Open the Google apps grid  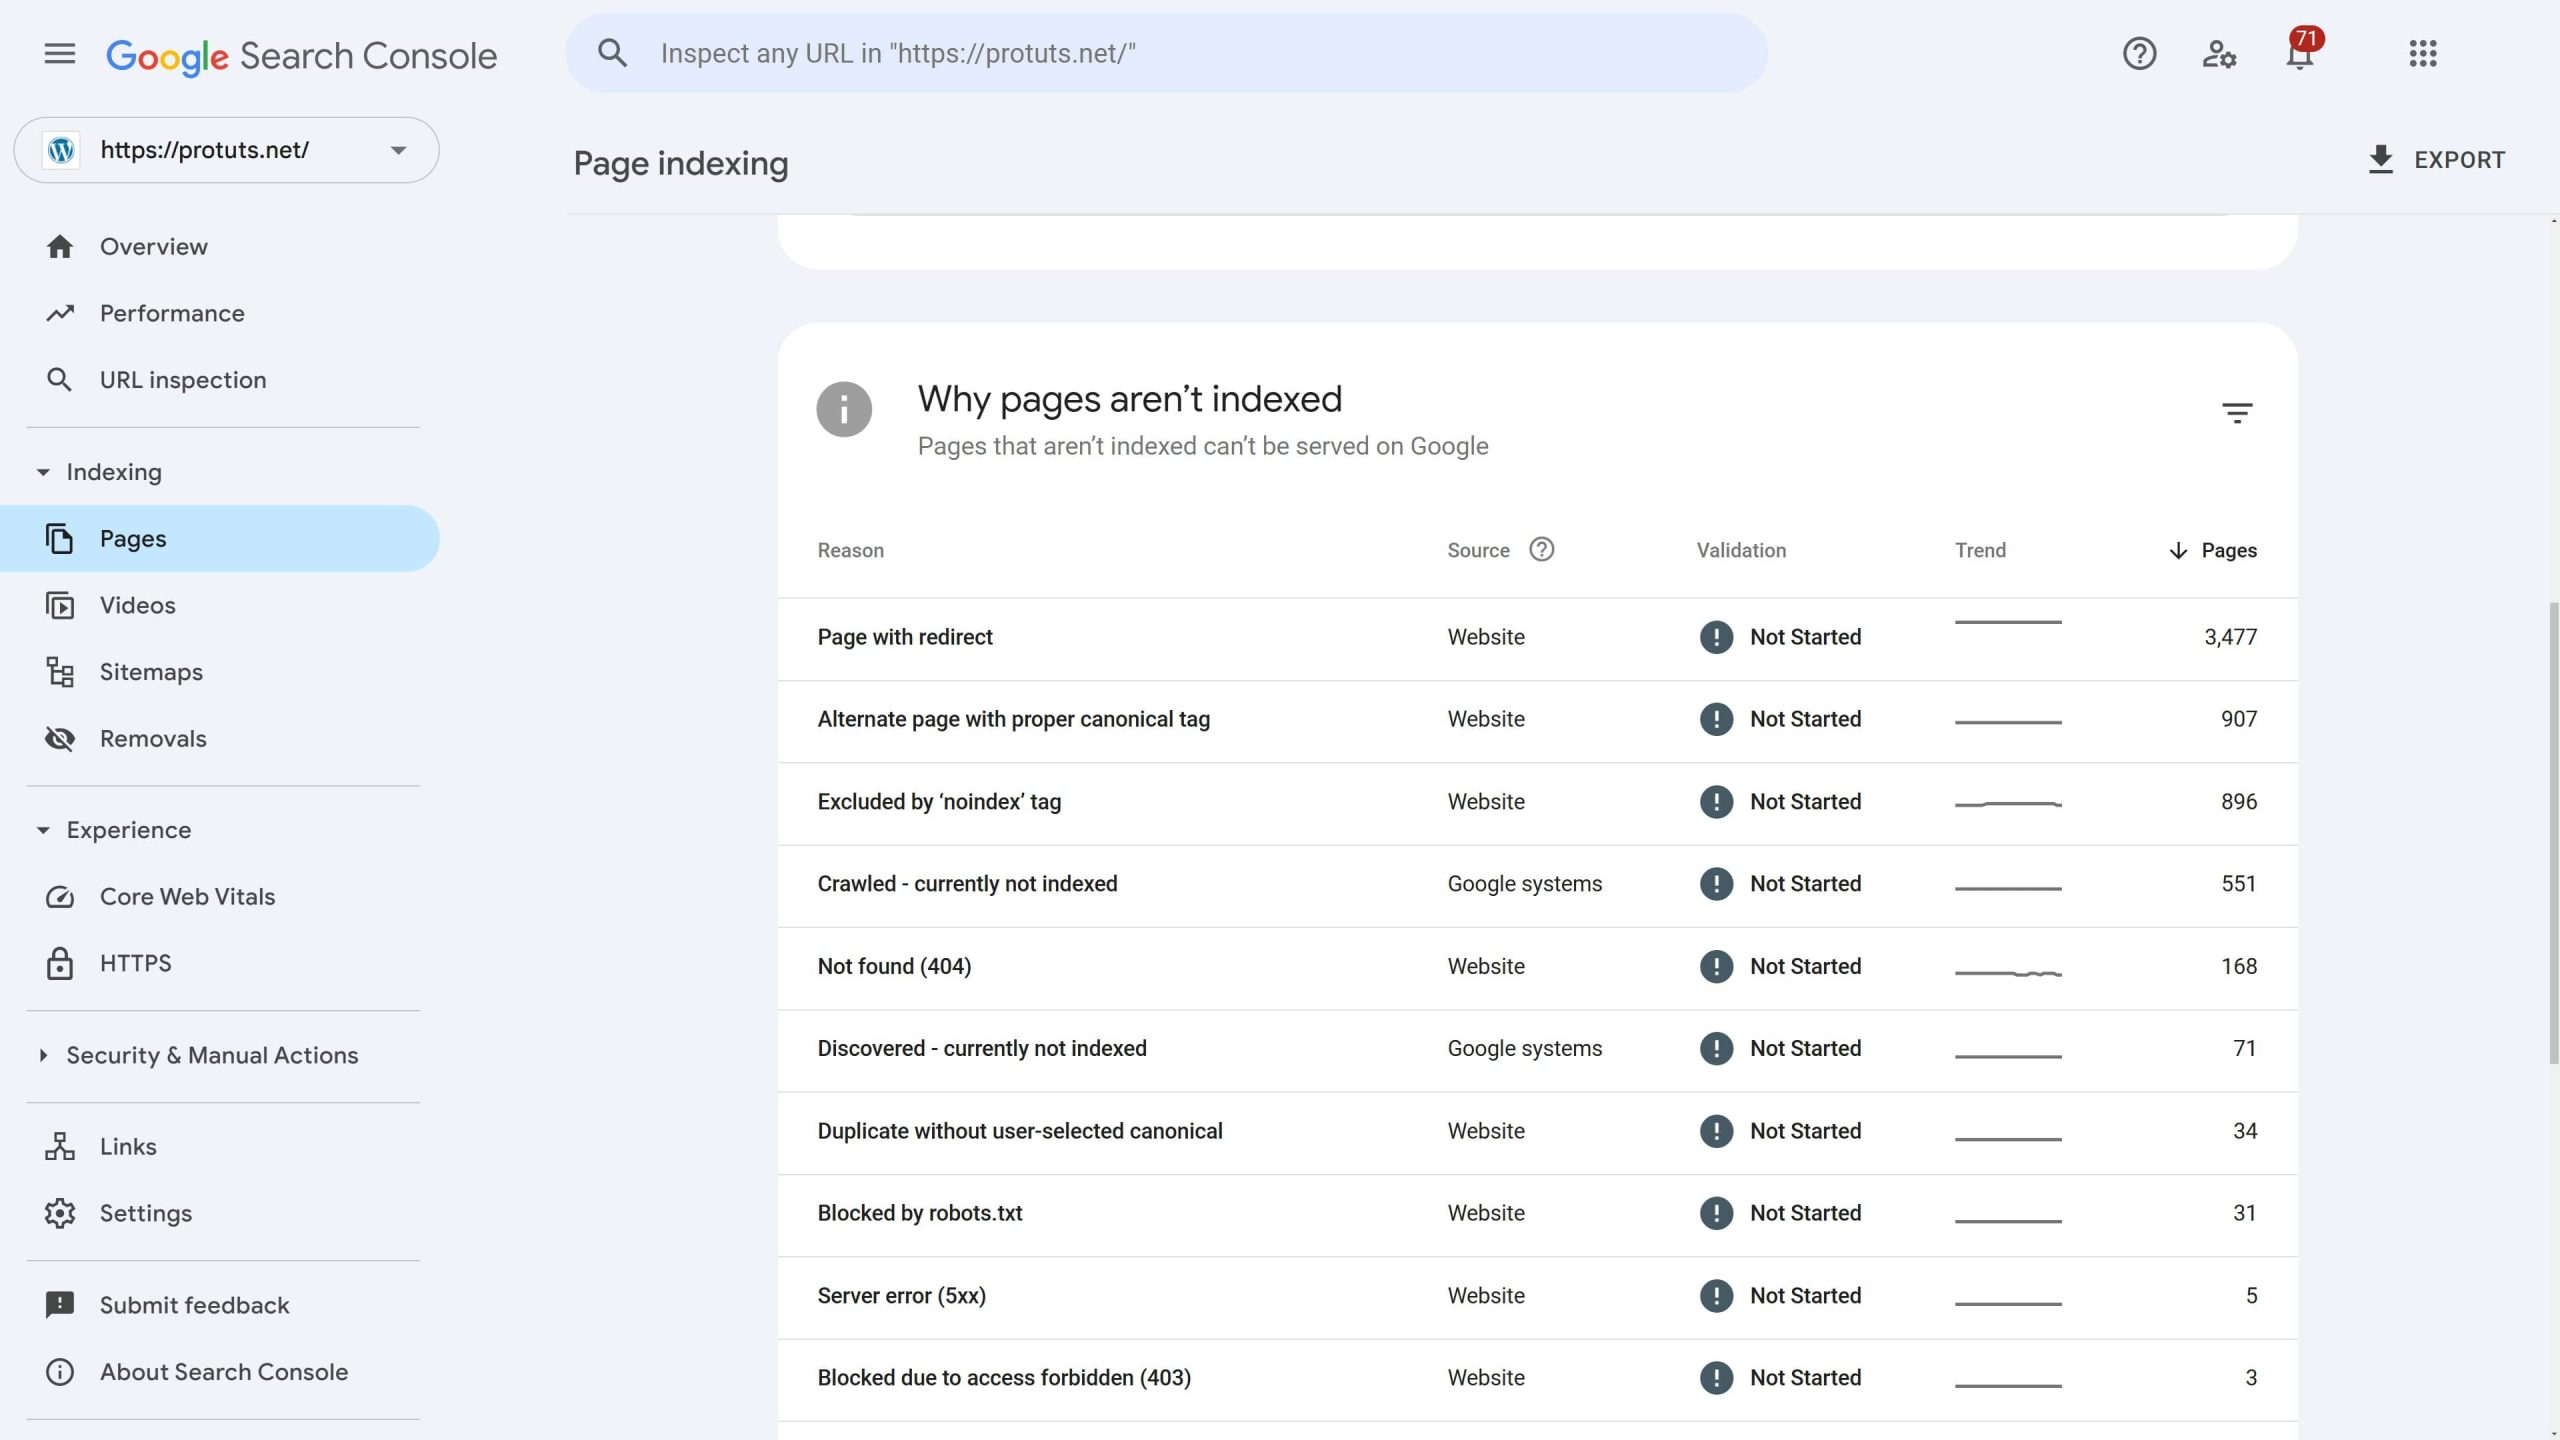tap(2422, 54)
